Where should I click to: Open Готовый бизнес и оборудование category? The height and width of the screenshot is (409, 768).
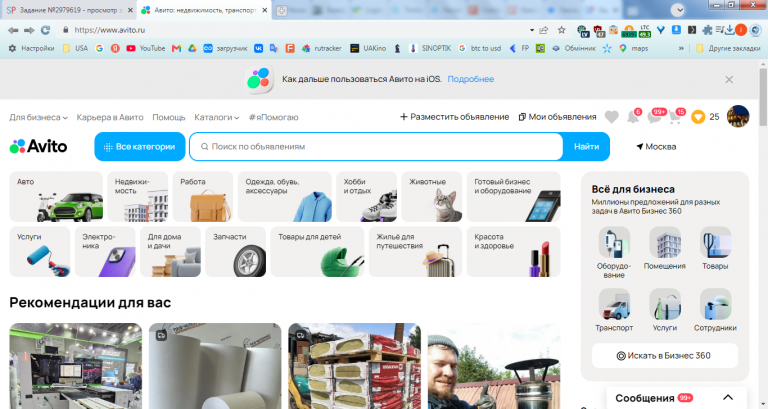pyautogui.click(x=513, y=196)
